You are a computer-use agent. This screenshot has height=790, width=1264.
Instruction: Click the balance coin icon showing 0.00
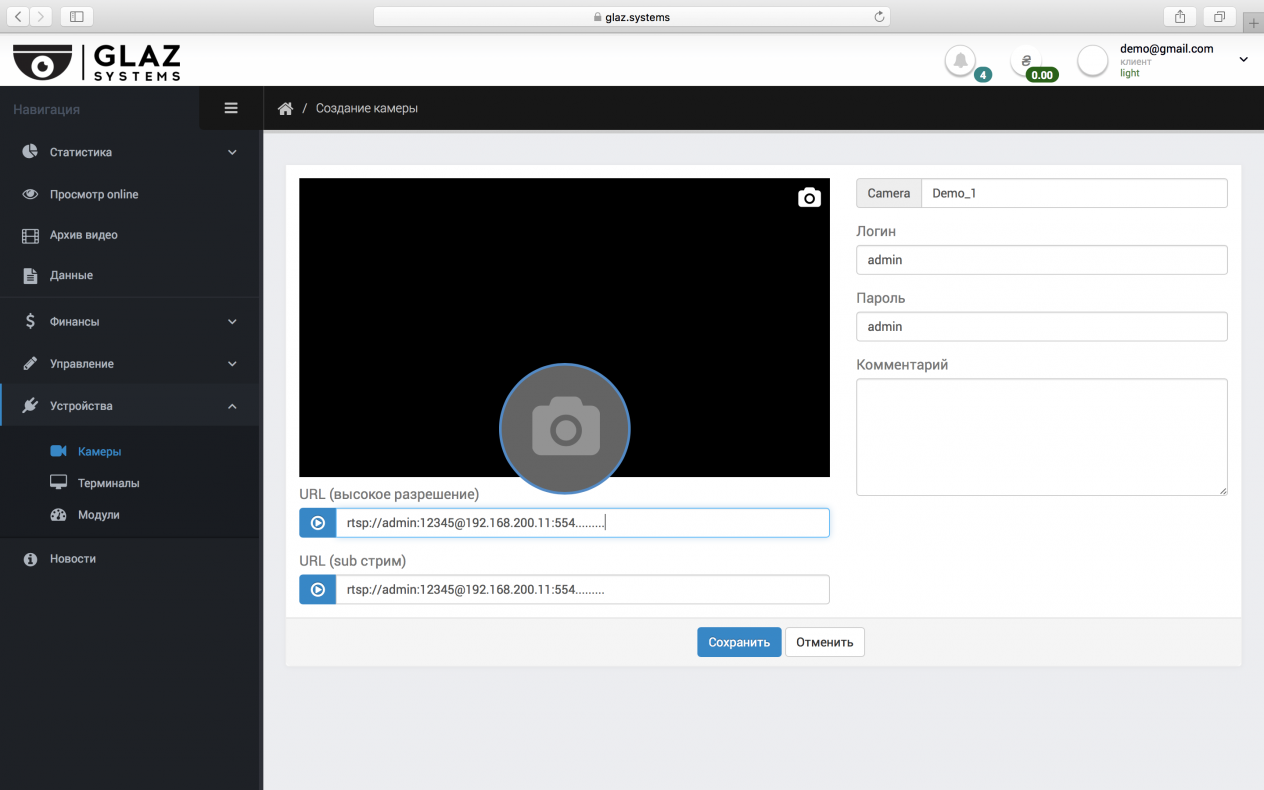click(x=1026, y=61)
